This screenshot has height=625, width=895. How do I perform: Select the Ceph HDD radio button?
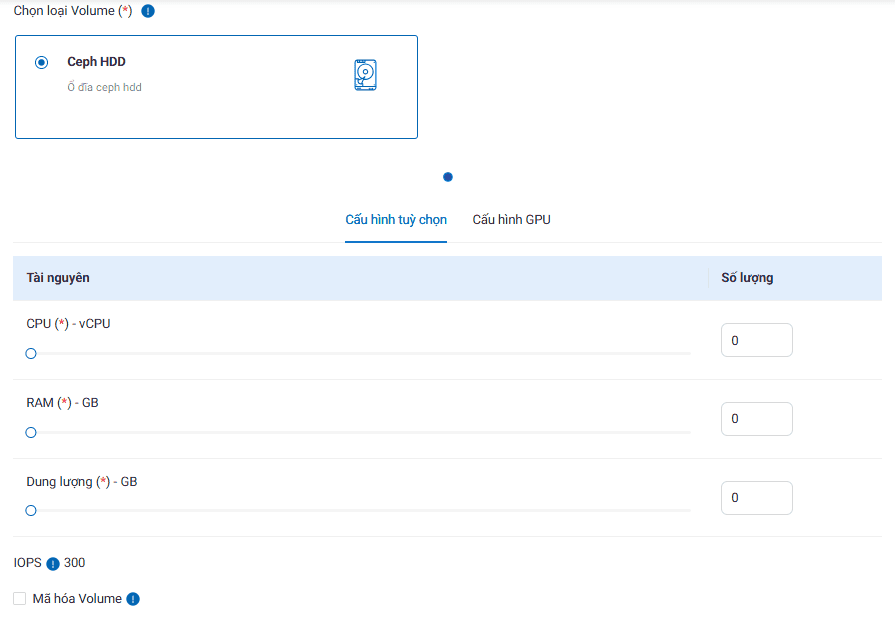(41, 62)
